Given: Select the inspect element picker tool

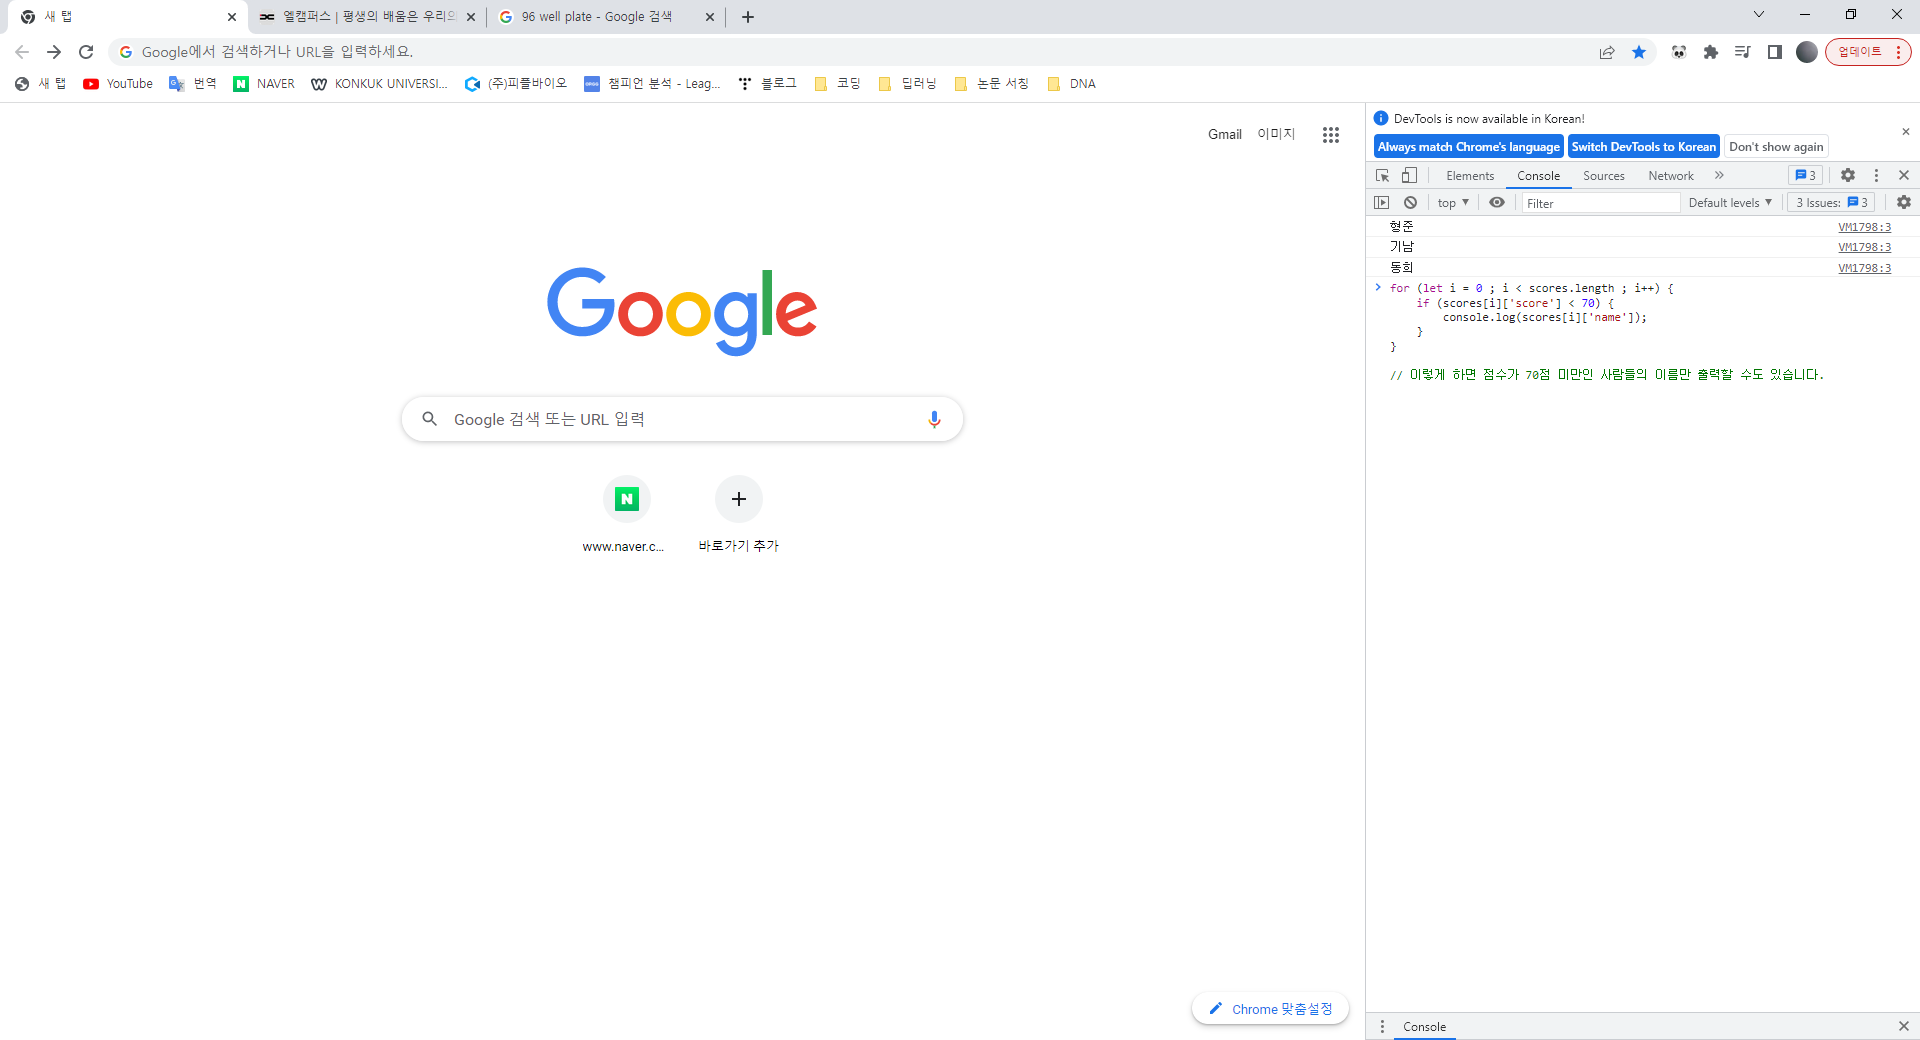Looking at the screenshot, I should tap(1383, 175).
